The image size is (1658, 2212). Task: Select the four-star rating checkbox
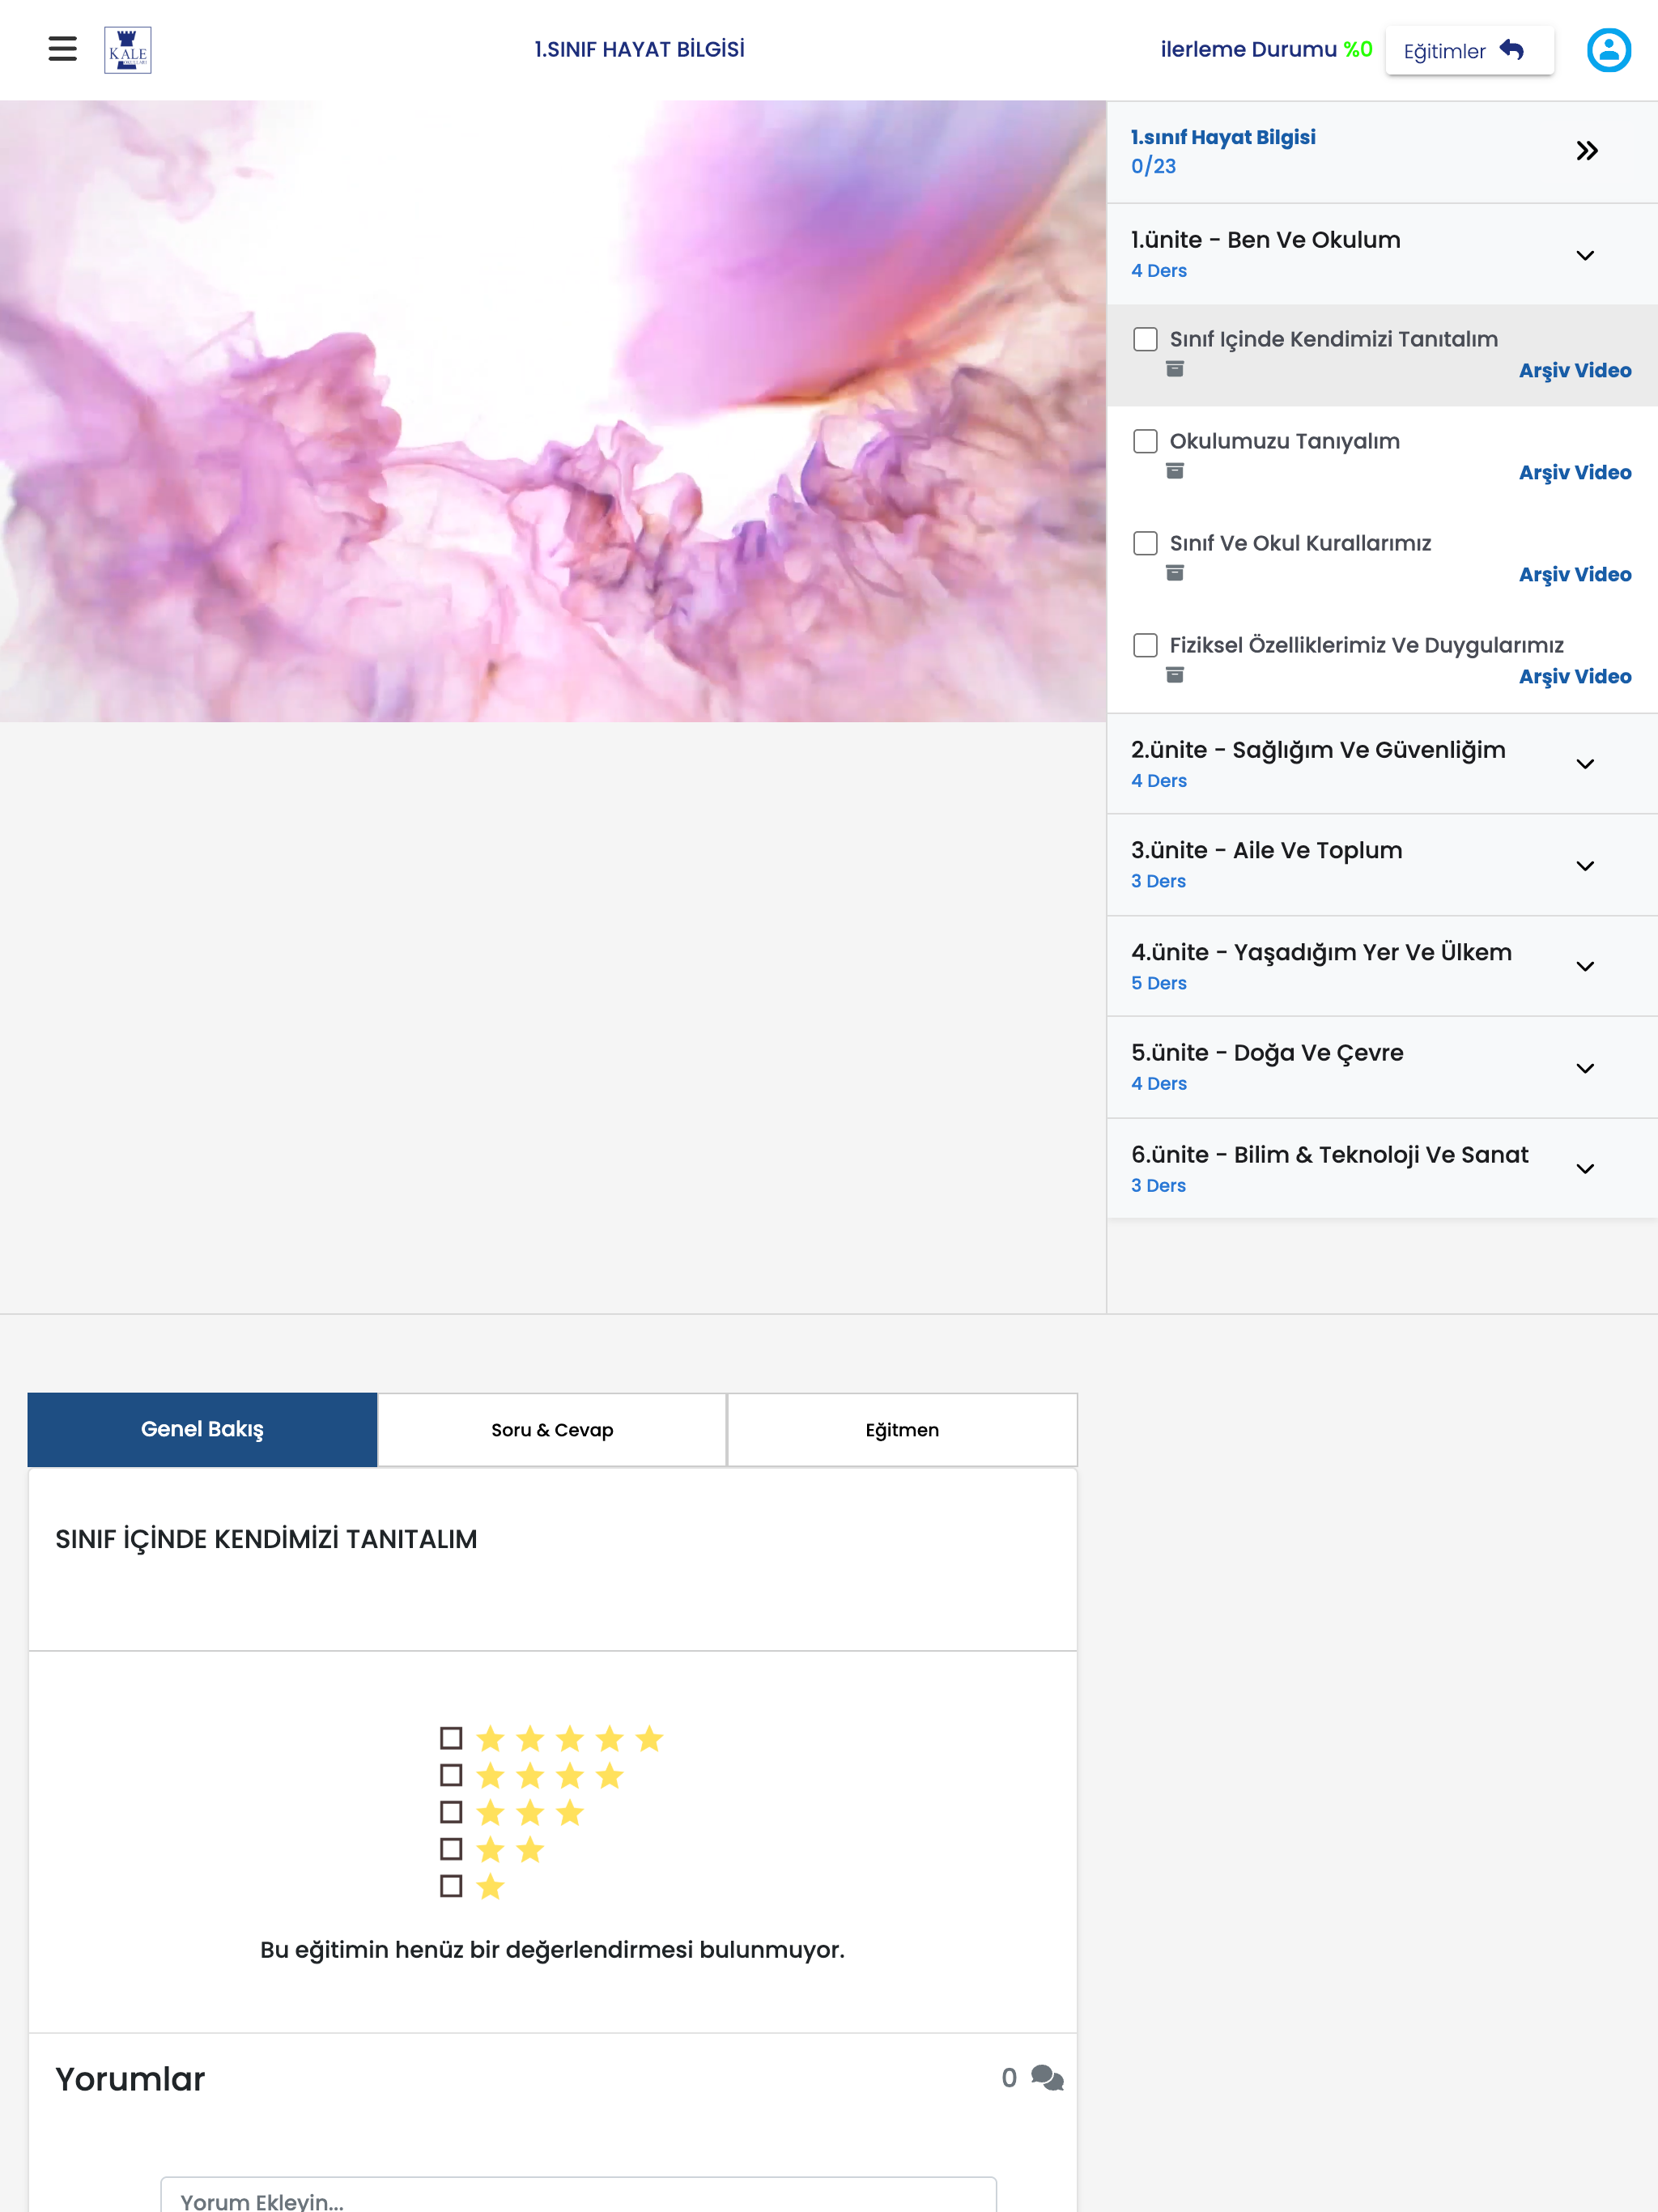pyautogui.click(x=451, y=1775)
